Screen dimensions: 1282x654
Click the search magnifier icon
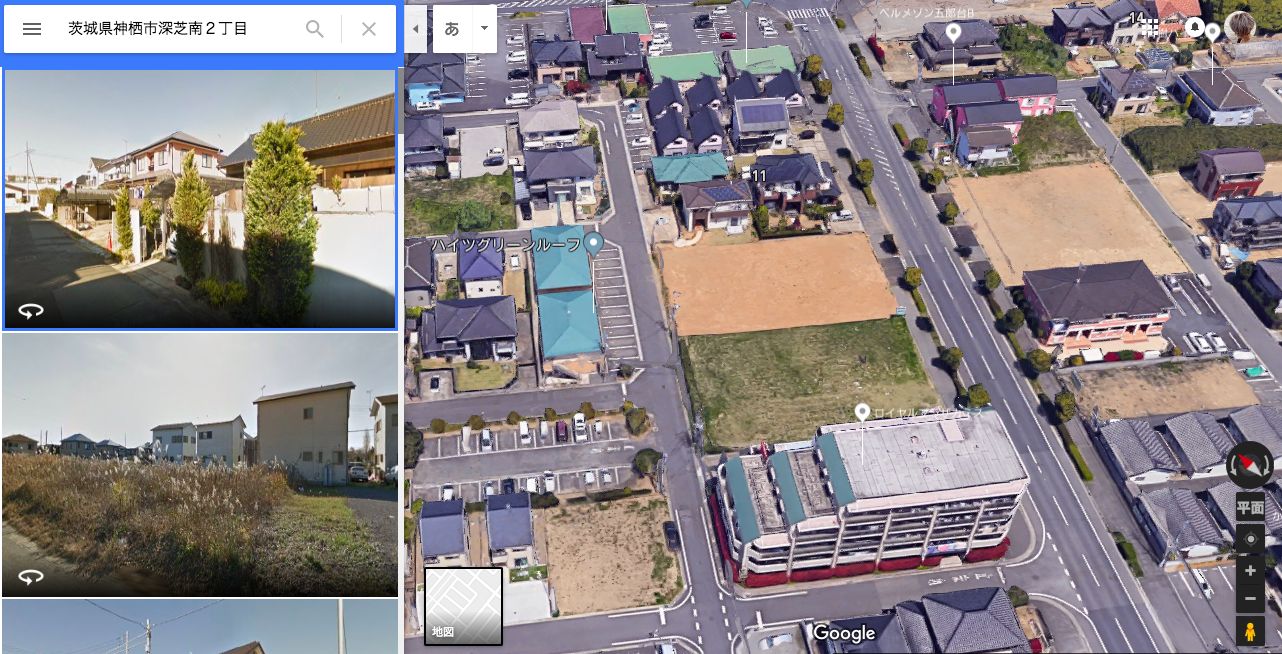point(315,29)
